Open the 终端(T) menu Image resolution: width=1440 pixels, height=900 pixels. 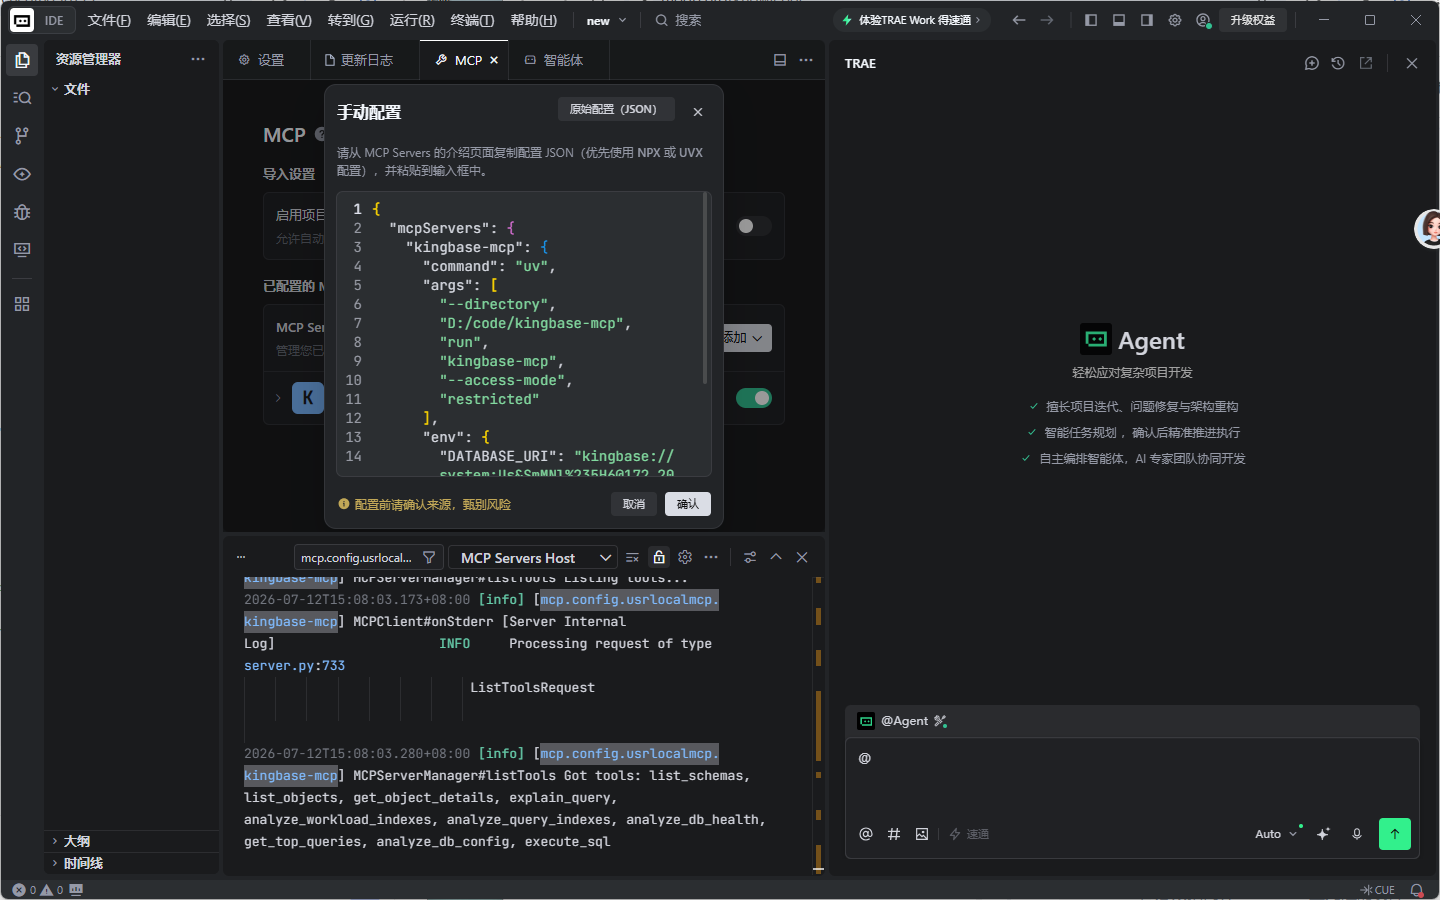(x=472, y=20)
